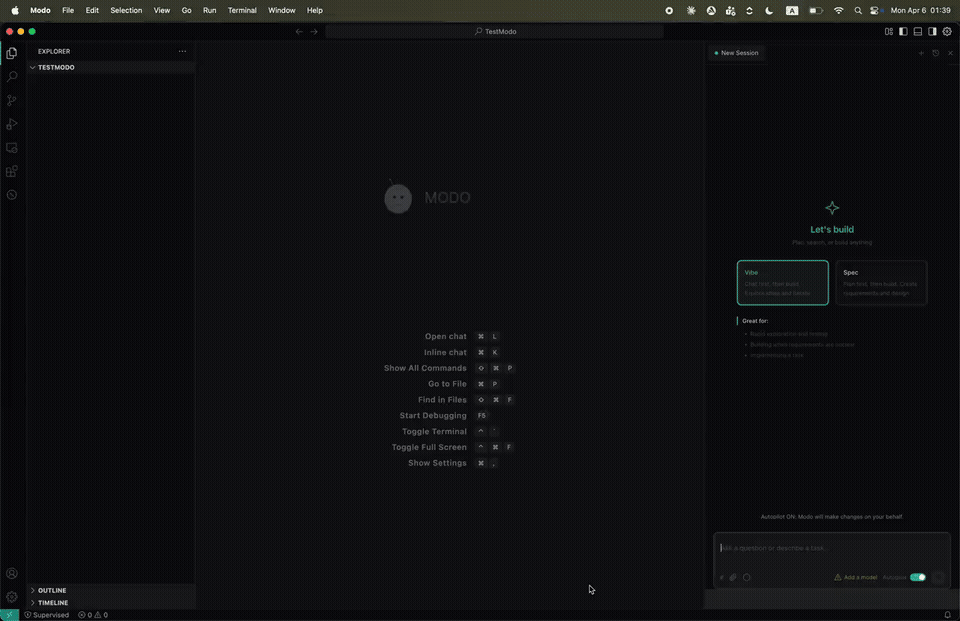Select the Spec mode card
The image size is (960, 621).
click(x=881, y=283)
